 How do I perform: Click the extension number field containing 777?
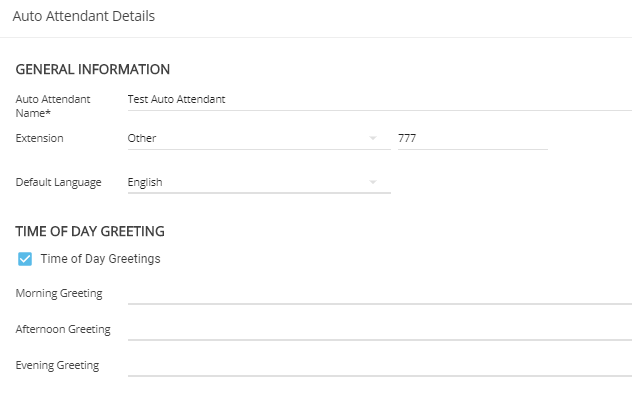(472, 138)
